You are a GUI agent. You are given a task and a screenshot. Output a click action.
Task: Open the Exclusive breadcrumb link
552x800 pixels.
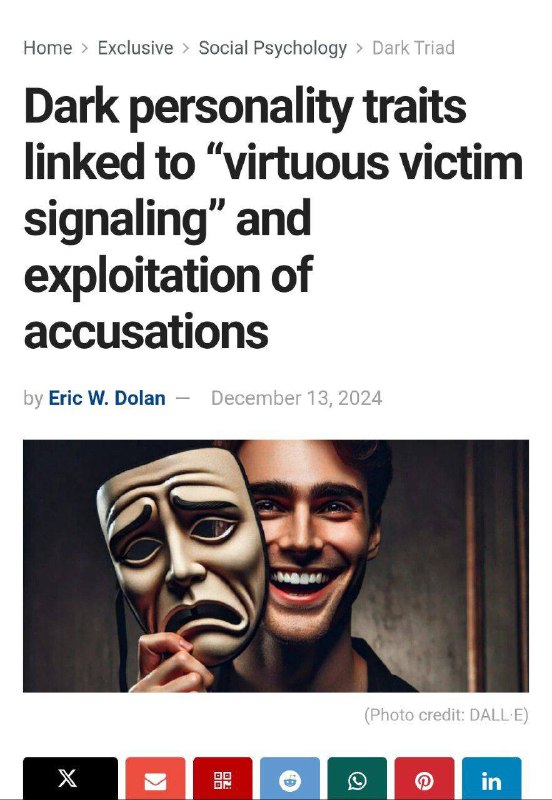point(135,48)
